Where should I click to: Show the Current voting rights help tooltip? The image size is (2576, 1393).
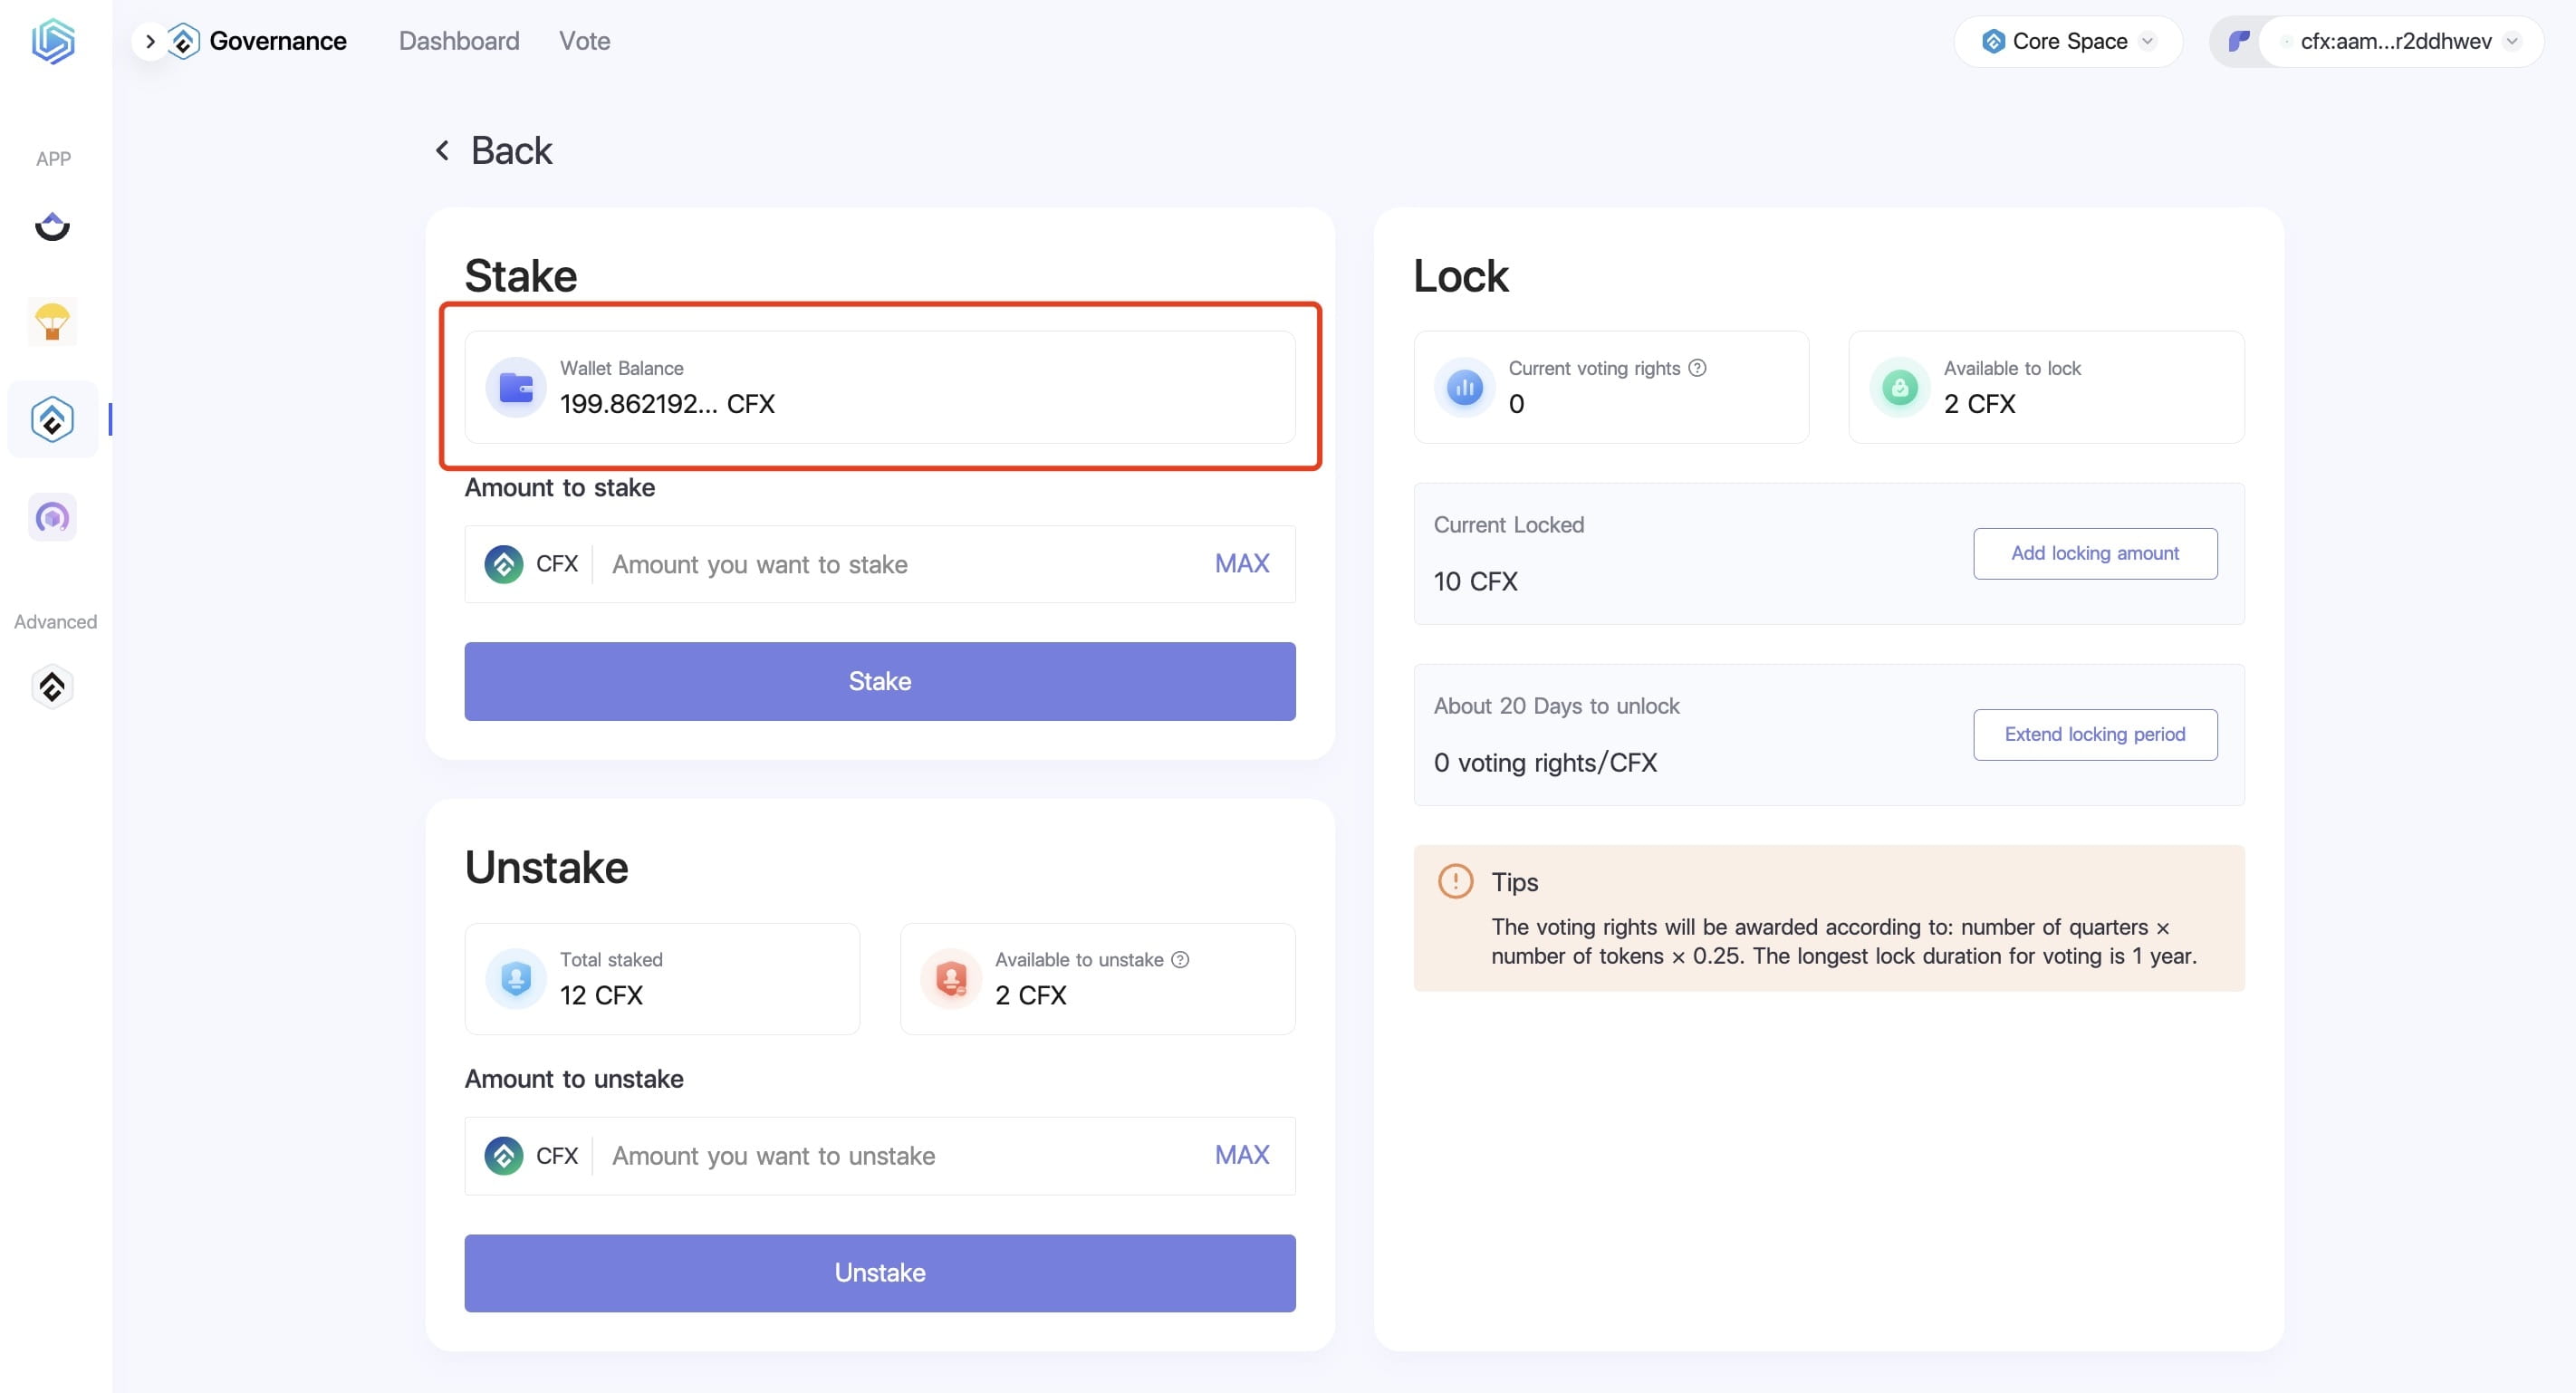(1697, 368)
